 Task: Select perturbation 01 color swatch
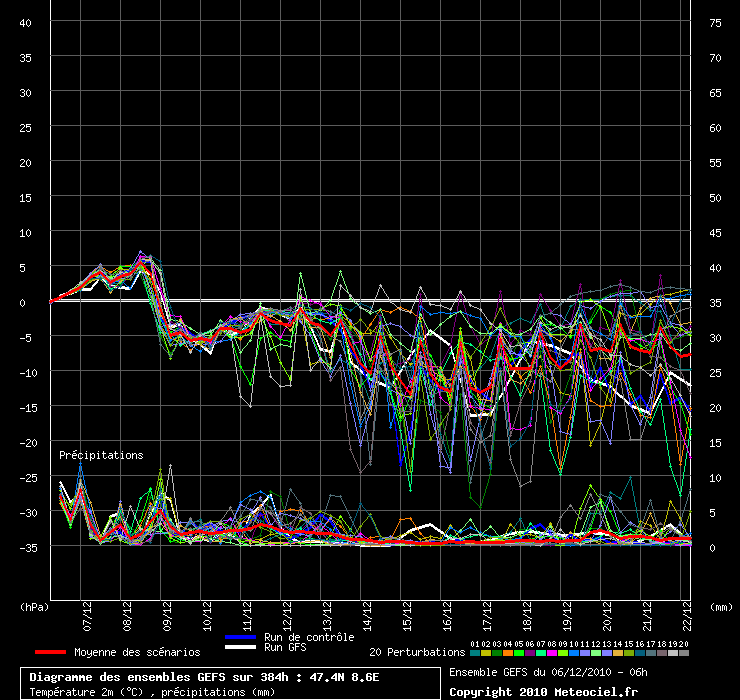[x=475, y=652]
